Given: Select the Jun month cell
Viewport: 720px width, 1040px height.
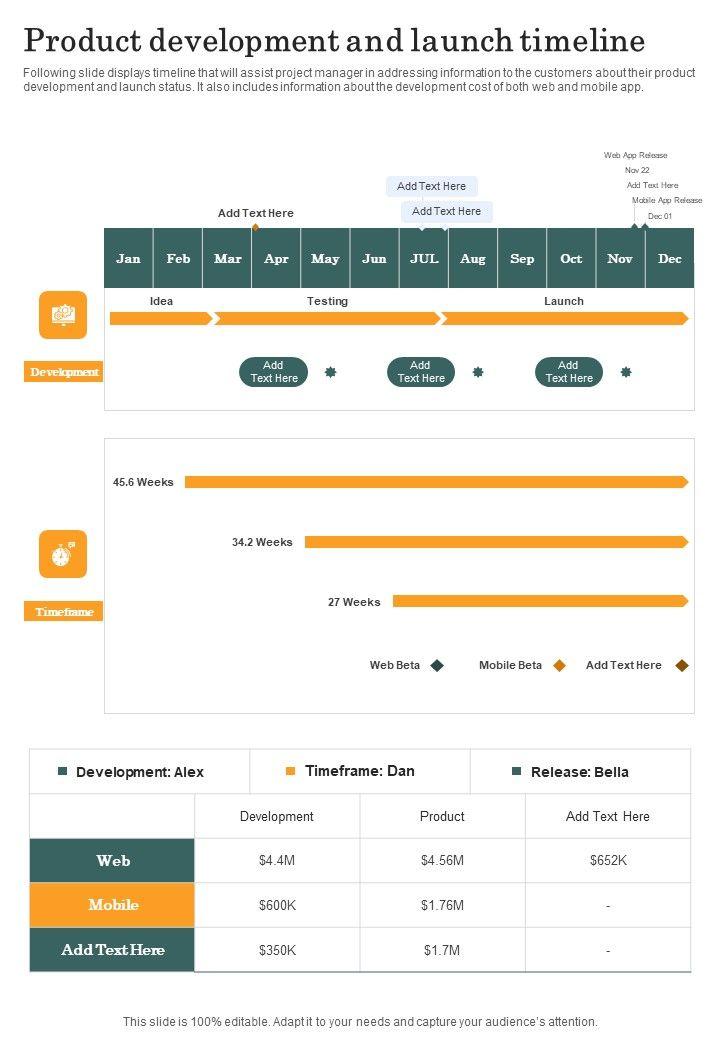Looking at the screenshot, I should coord(375,258).
